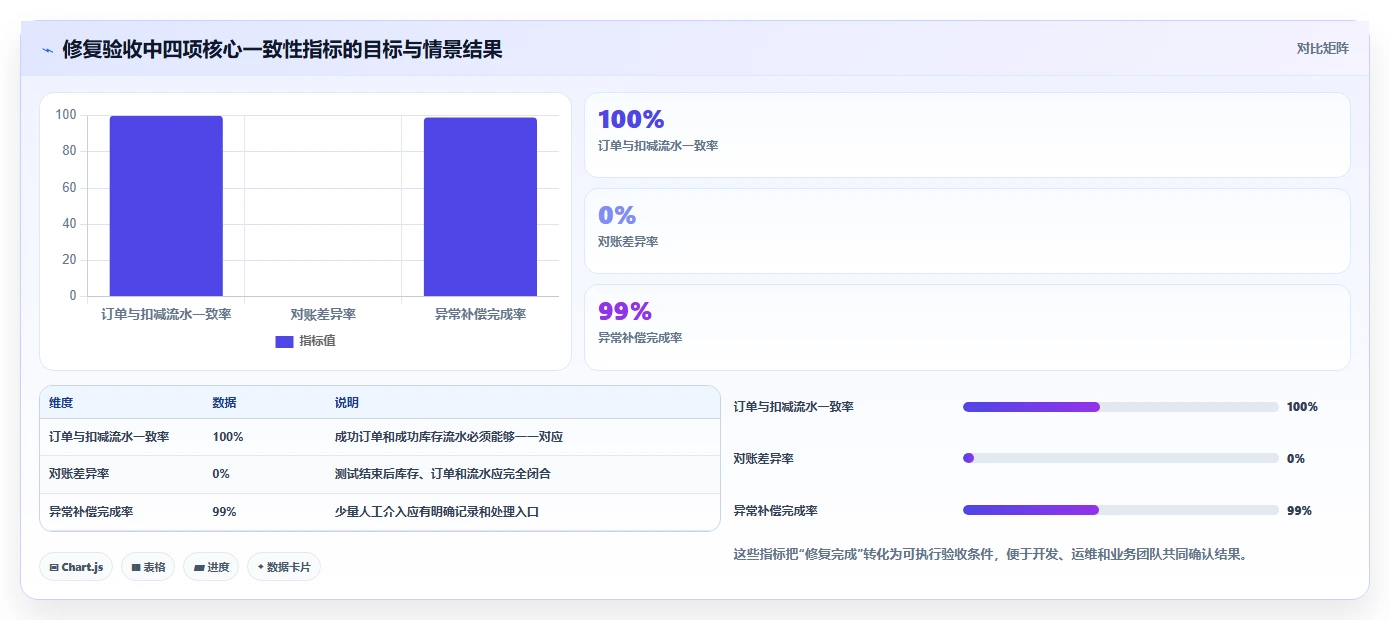This screenshot has width=1390, height=620.
Task: Click the 0% table data cell
Action: (221, 474)
